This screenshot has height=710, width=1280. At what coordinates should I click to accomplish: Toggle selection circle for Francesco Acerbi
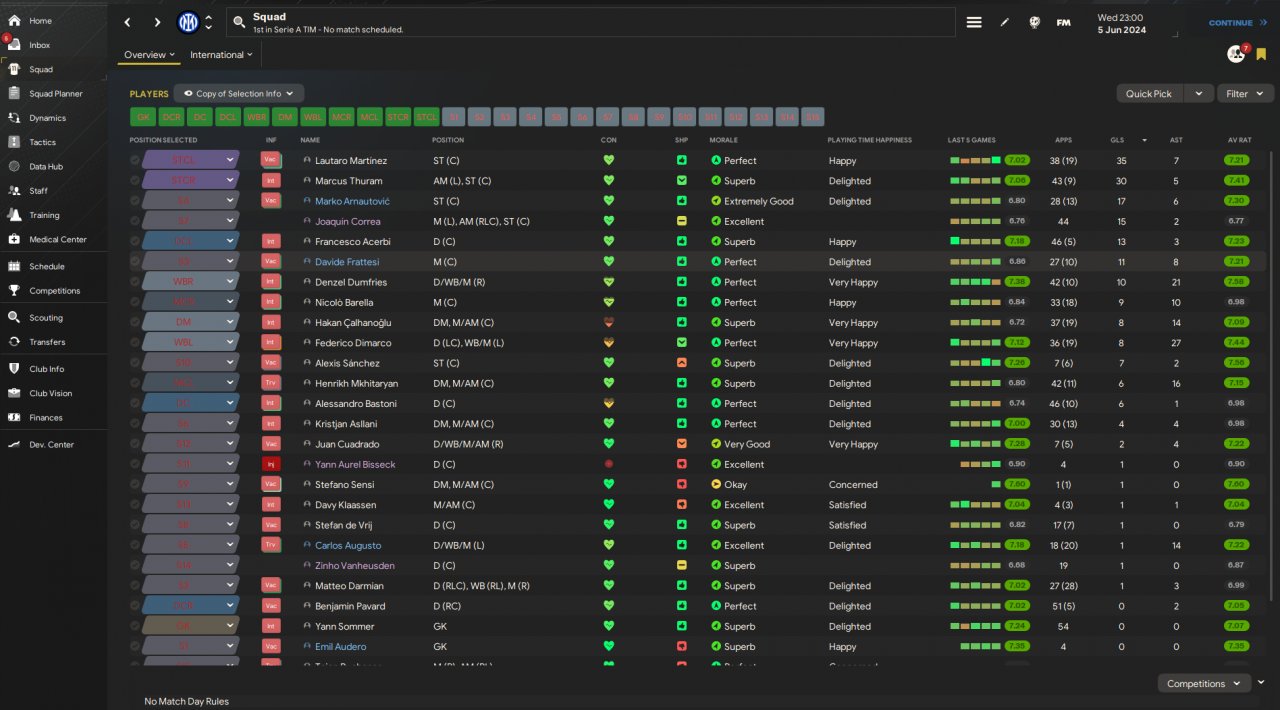tap(135, 242)
